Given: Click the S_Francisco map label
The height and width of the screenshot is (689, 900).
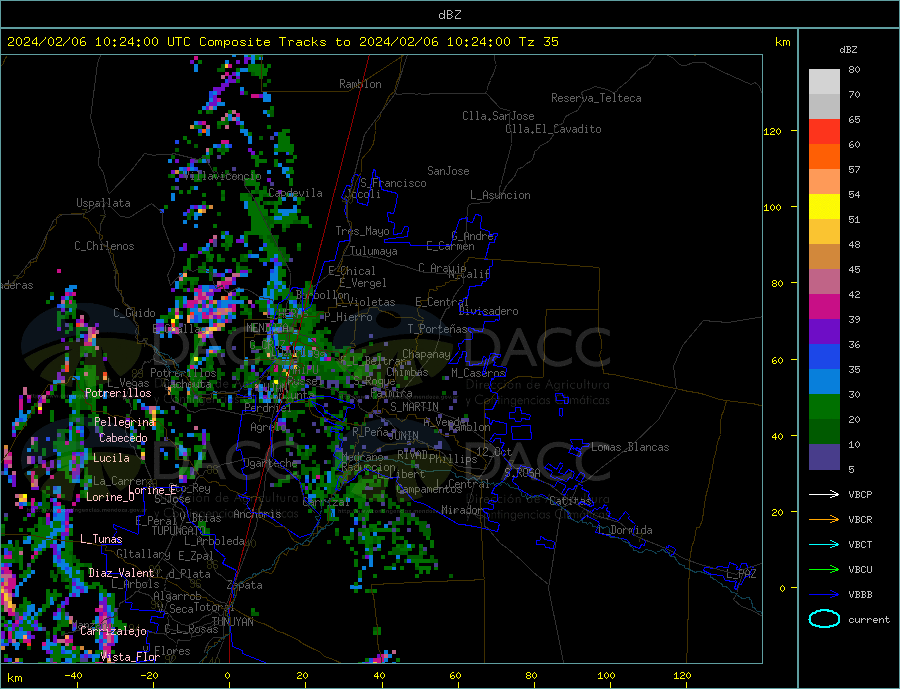Looking at the screenshot, I should [x=393, y=183].
